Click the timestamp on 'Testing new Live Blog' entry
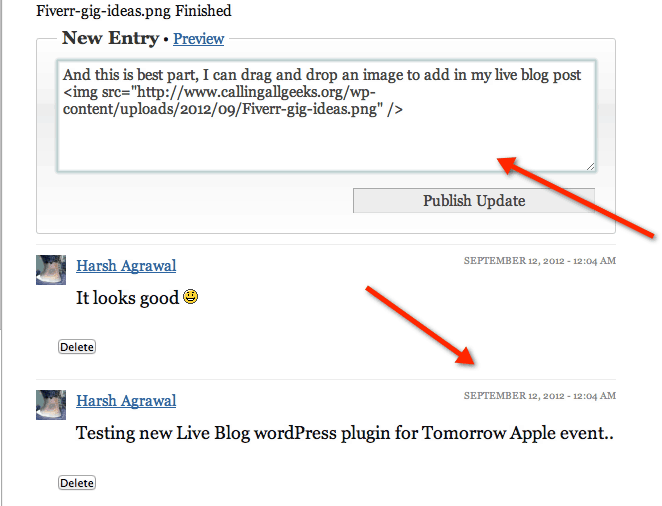The image size is (662, 506). click(540, 396)
